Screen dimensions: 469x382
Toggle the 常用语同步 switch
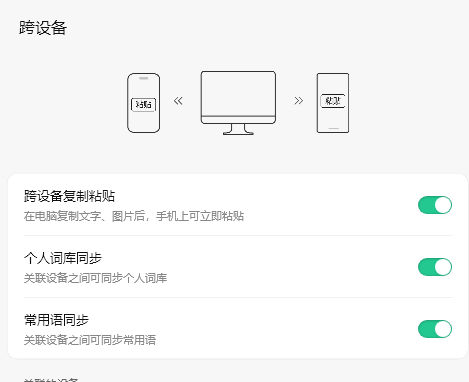[x=435, y=329]
